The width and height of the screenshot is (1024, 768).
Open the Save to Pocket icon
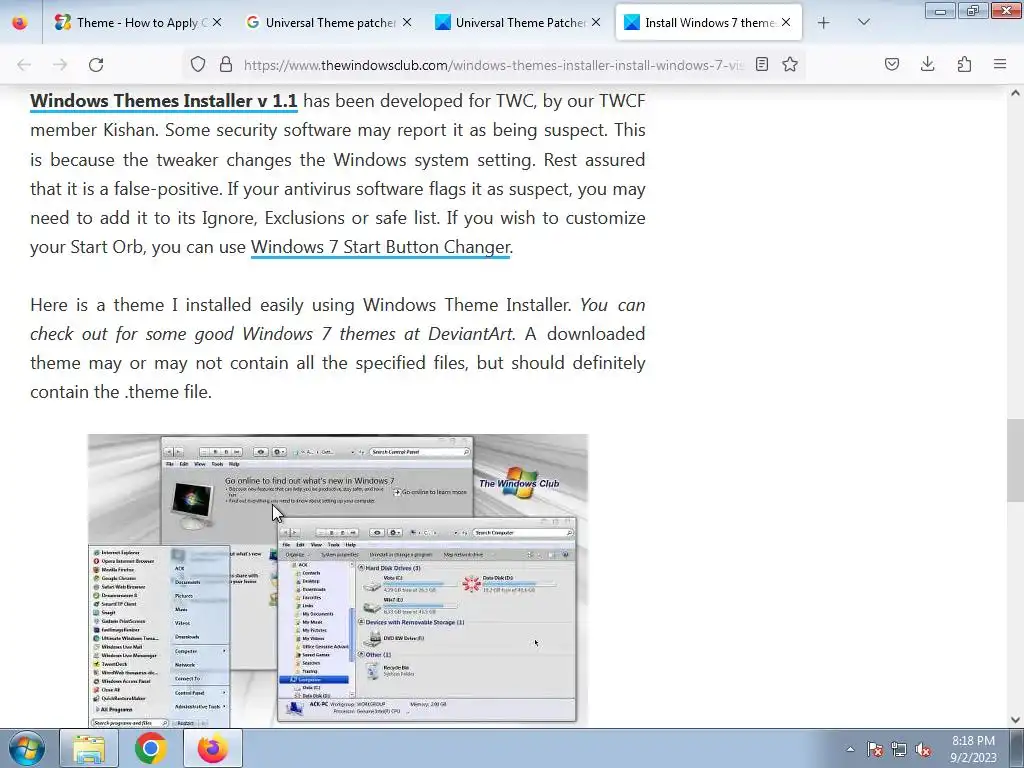(891, 64)
